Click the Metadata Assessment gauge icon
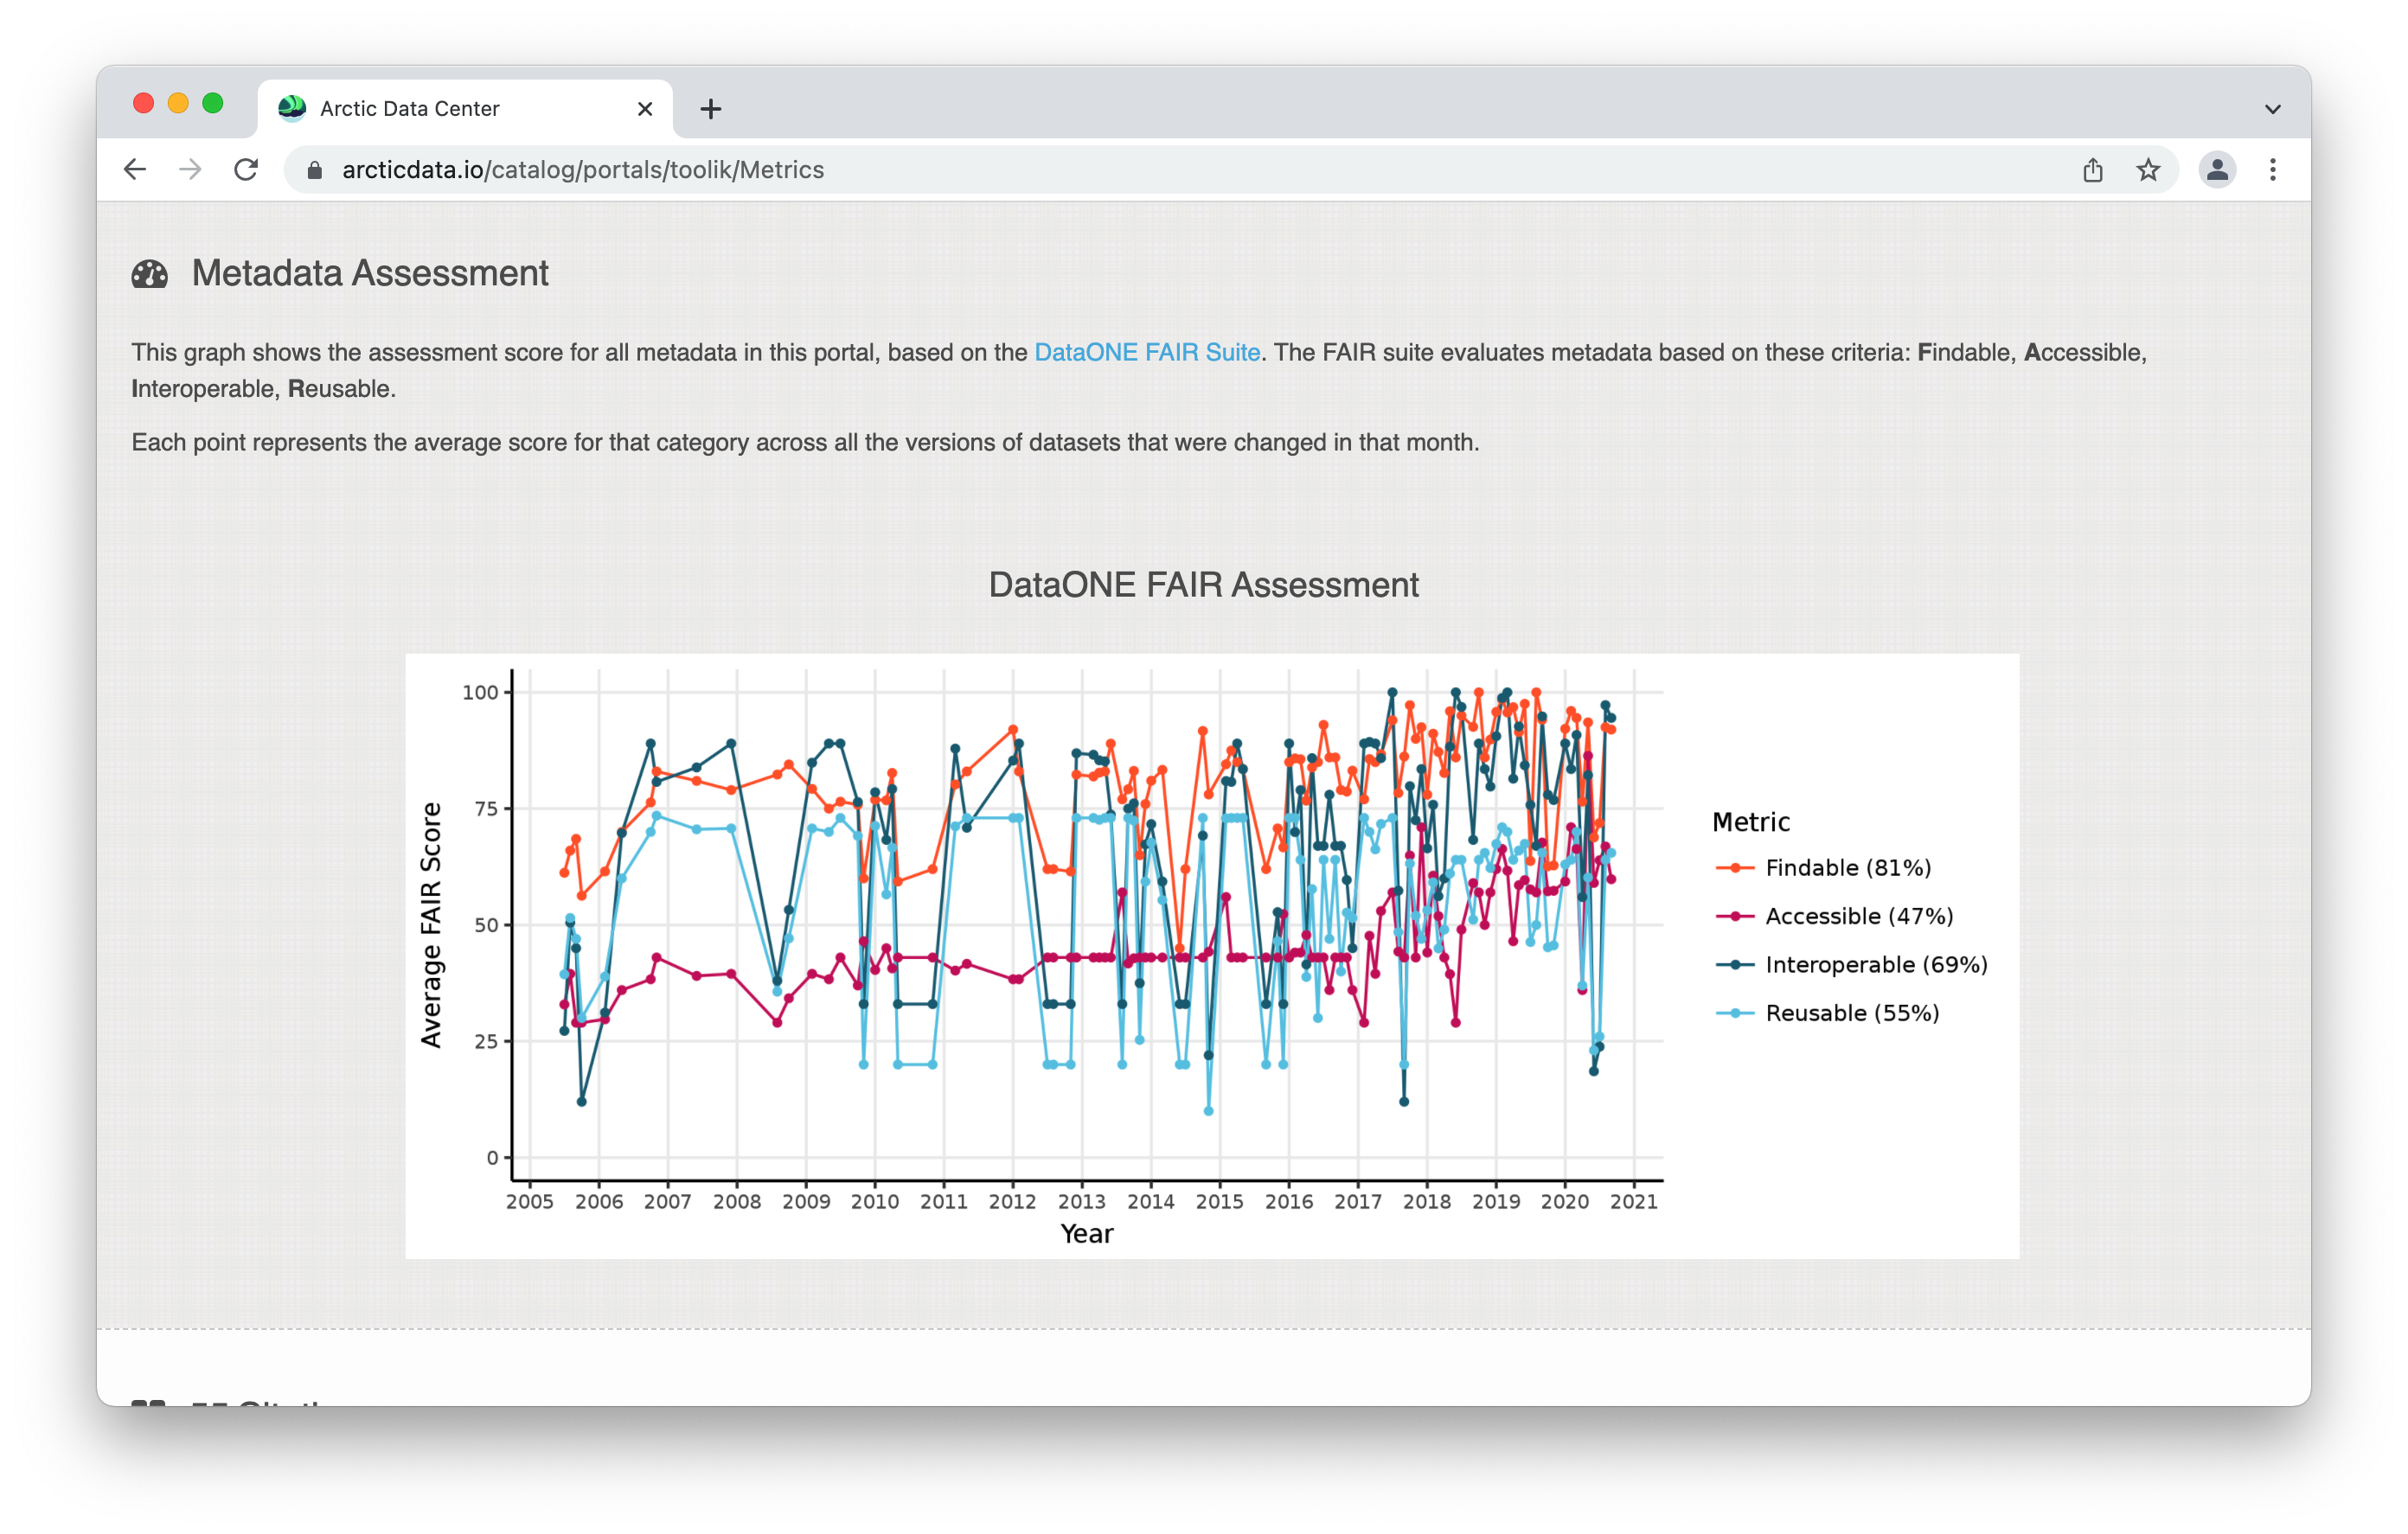This screenshot has height=1534, width=2408. [x=150, y=274]
